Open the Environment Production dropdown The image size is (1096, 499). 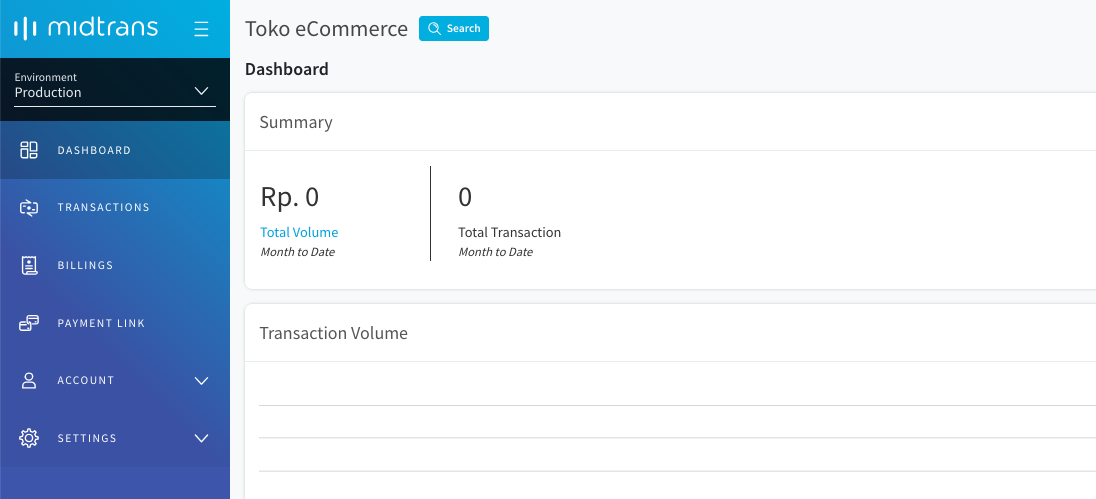pos(115,92)
